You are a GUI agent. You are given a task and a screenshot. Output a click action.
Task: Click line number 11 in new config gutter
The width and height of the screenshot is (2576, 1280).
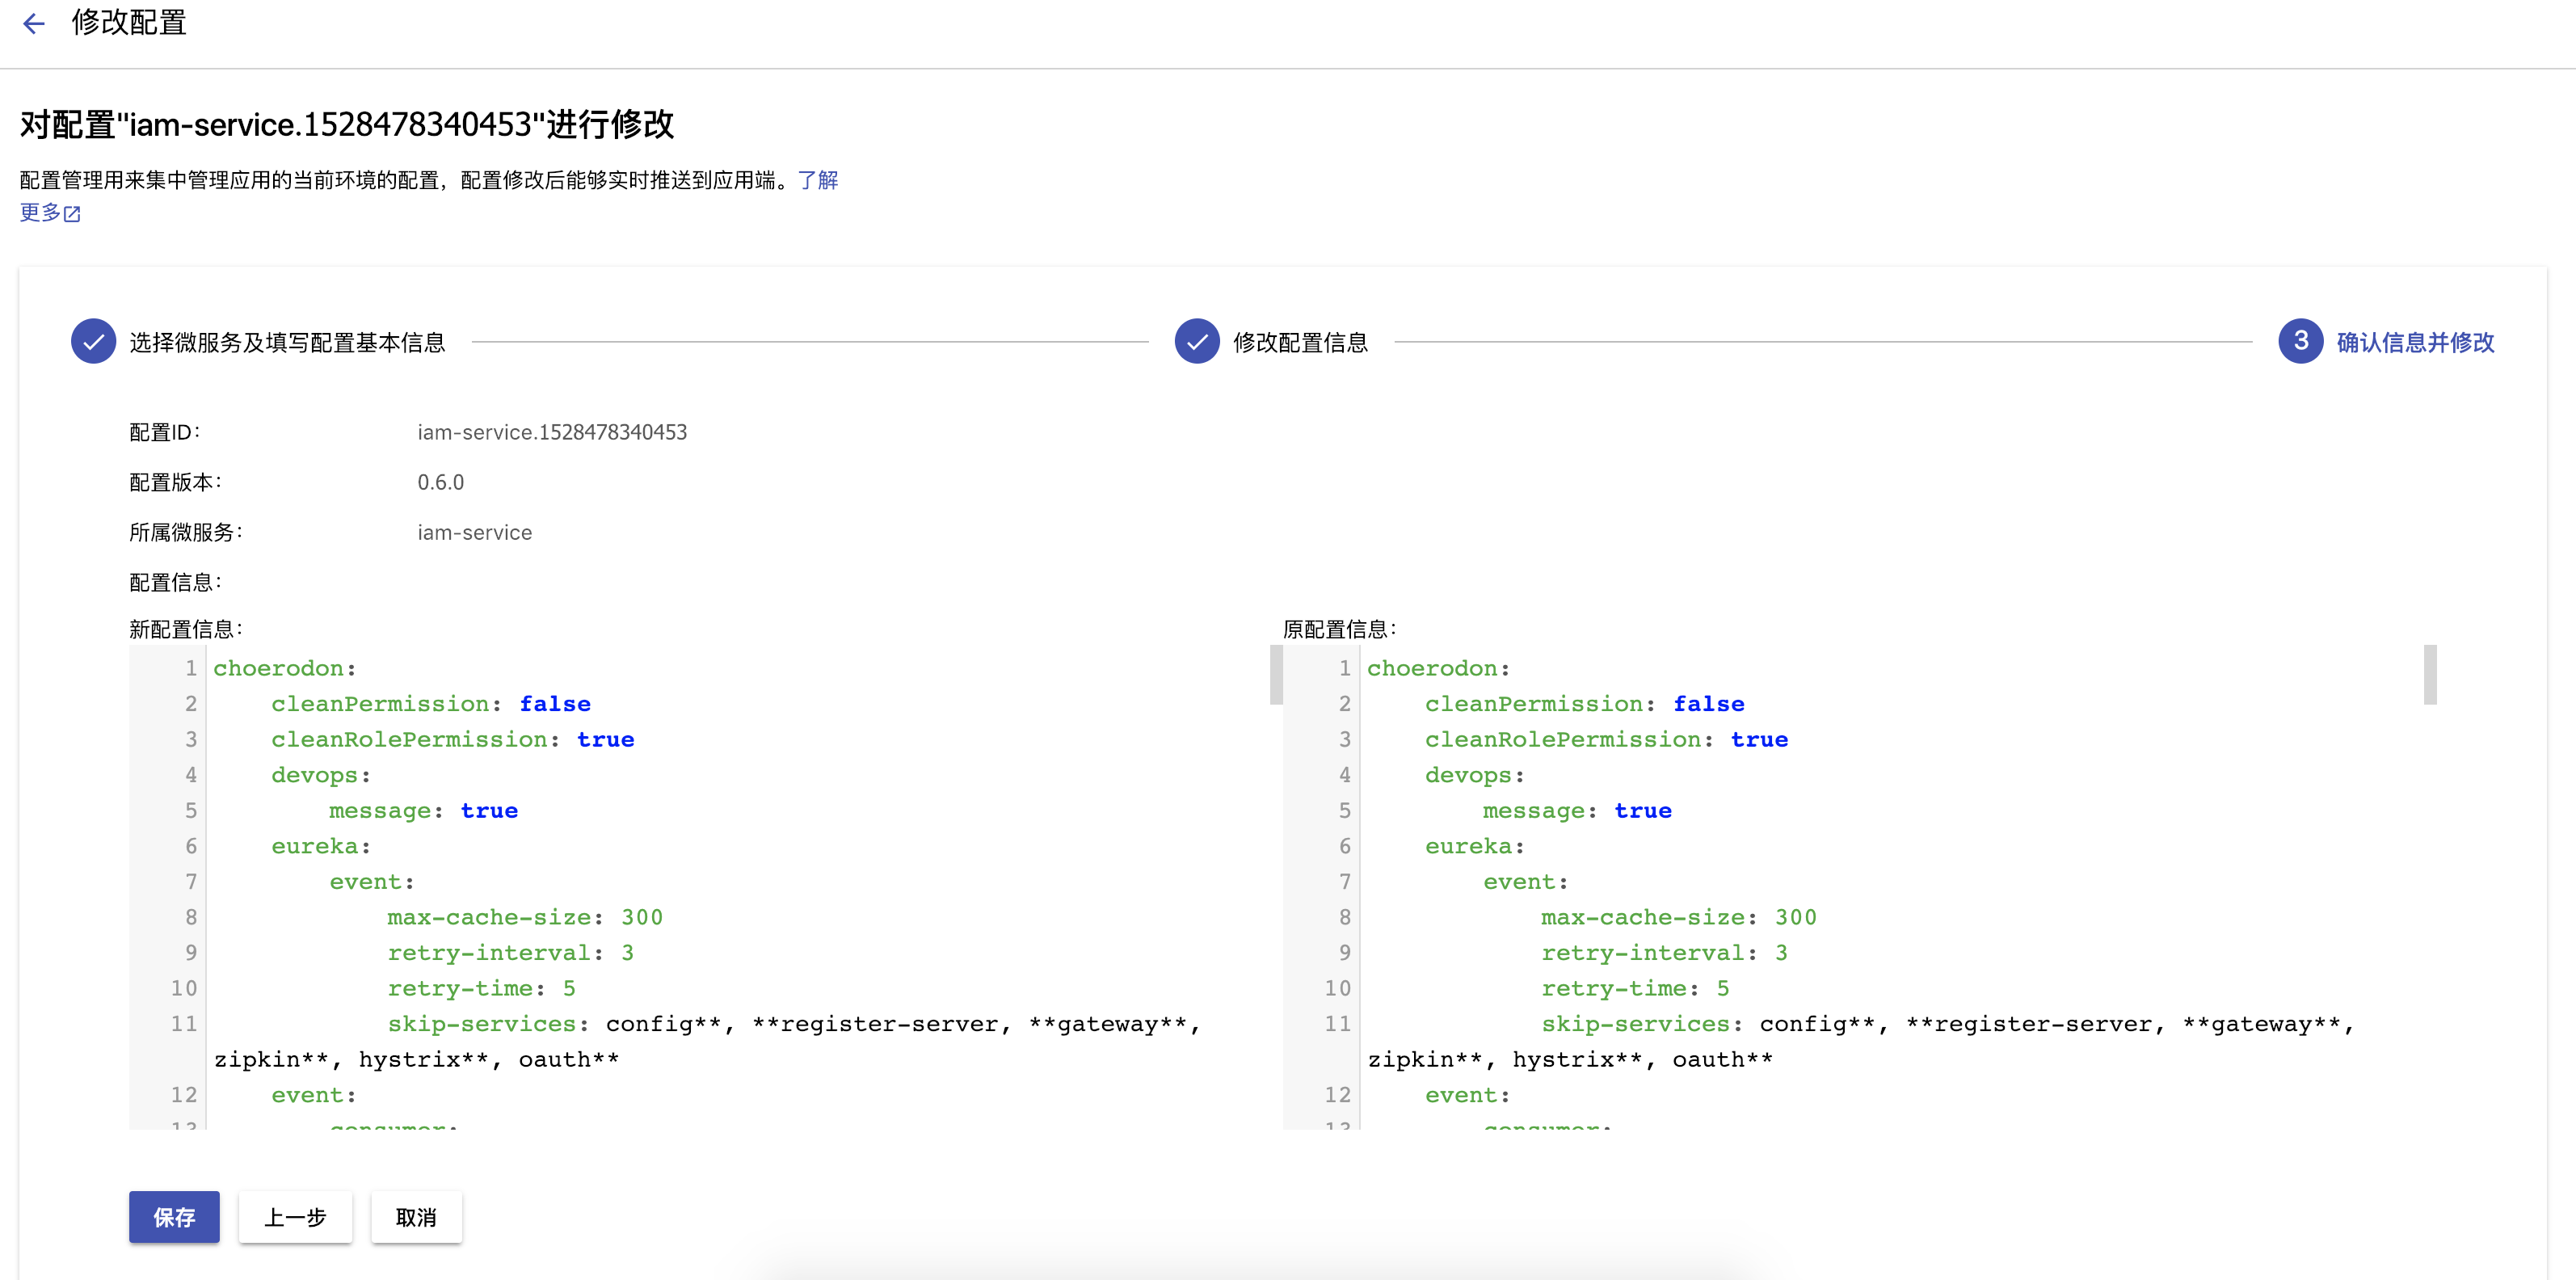(x=184, y=1024)
